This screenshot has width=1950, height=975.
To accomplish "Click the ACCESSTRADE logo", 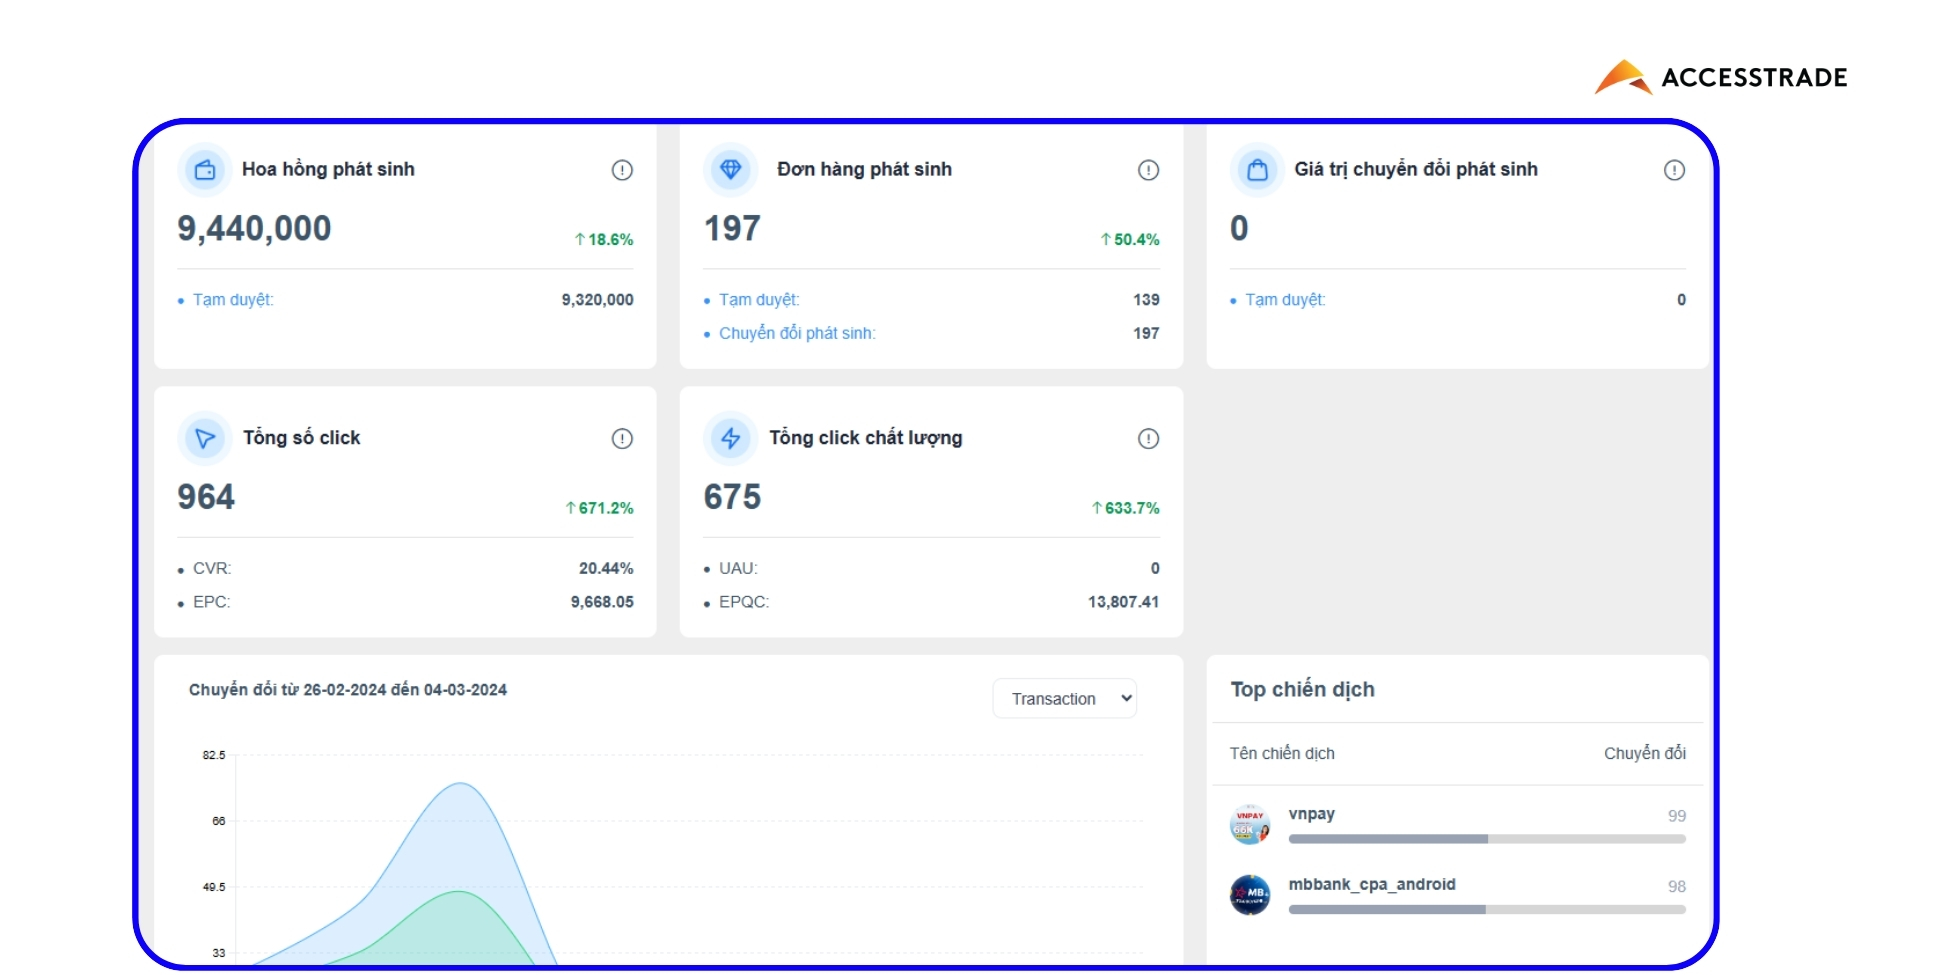I will pos(1721,77).
